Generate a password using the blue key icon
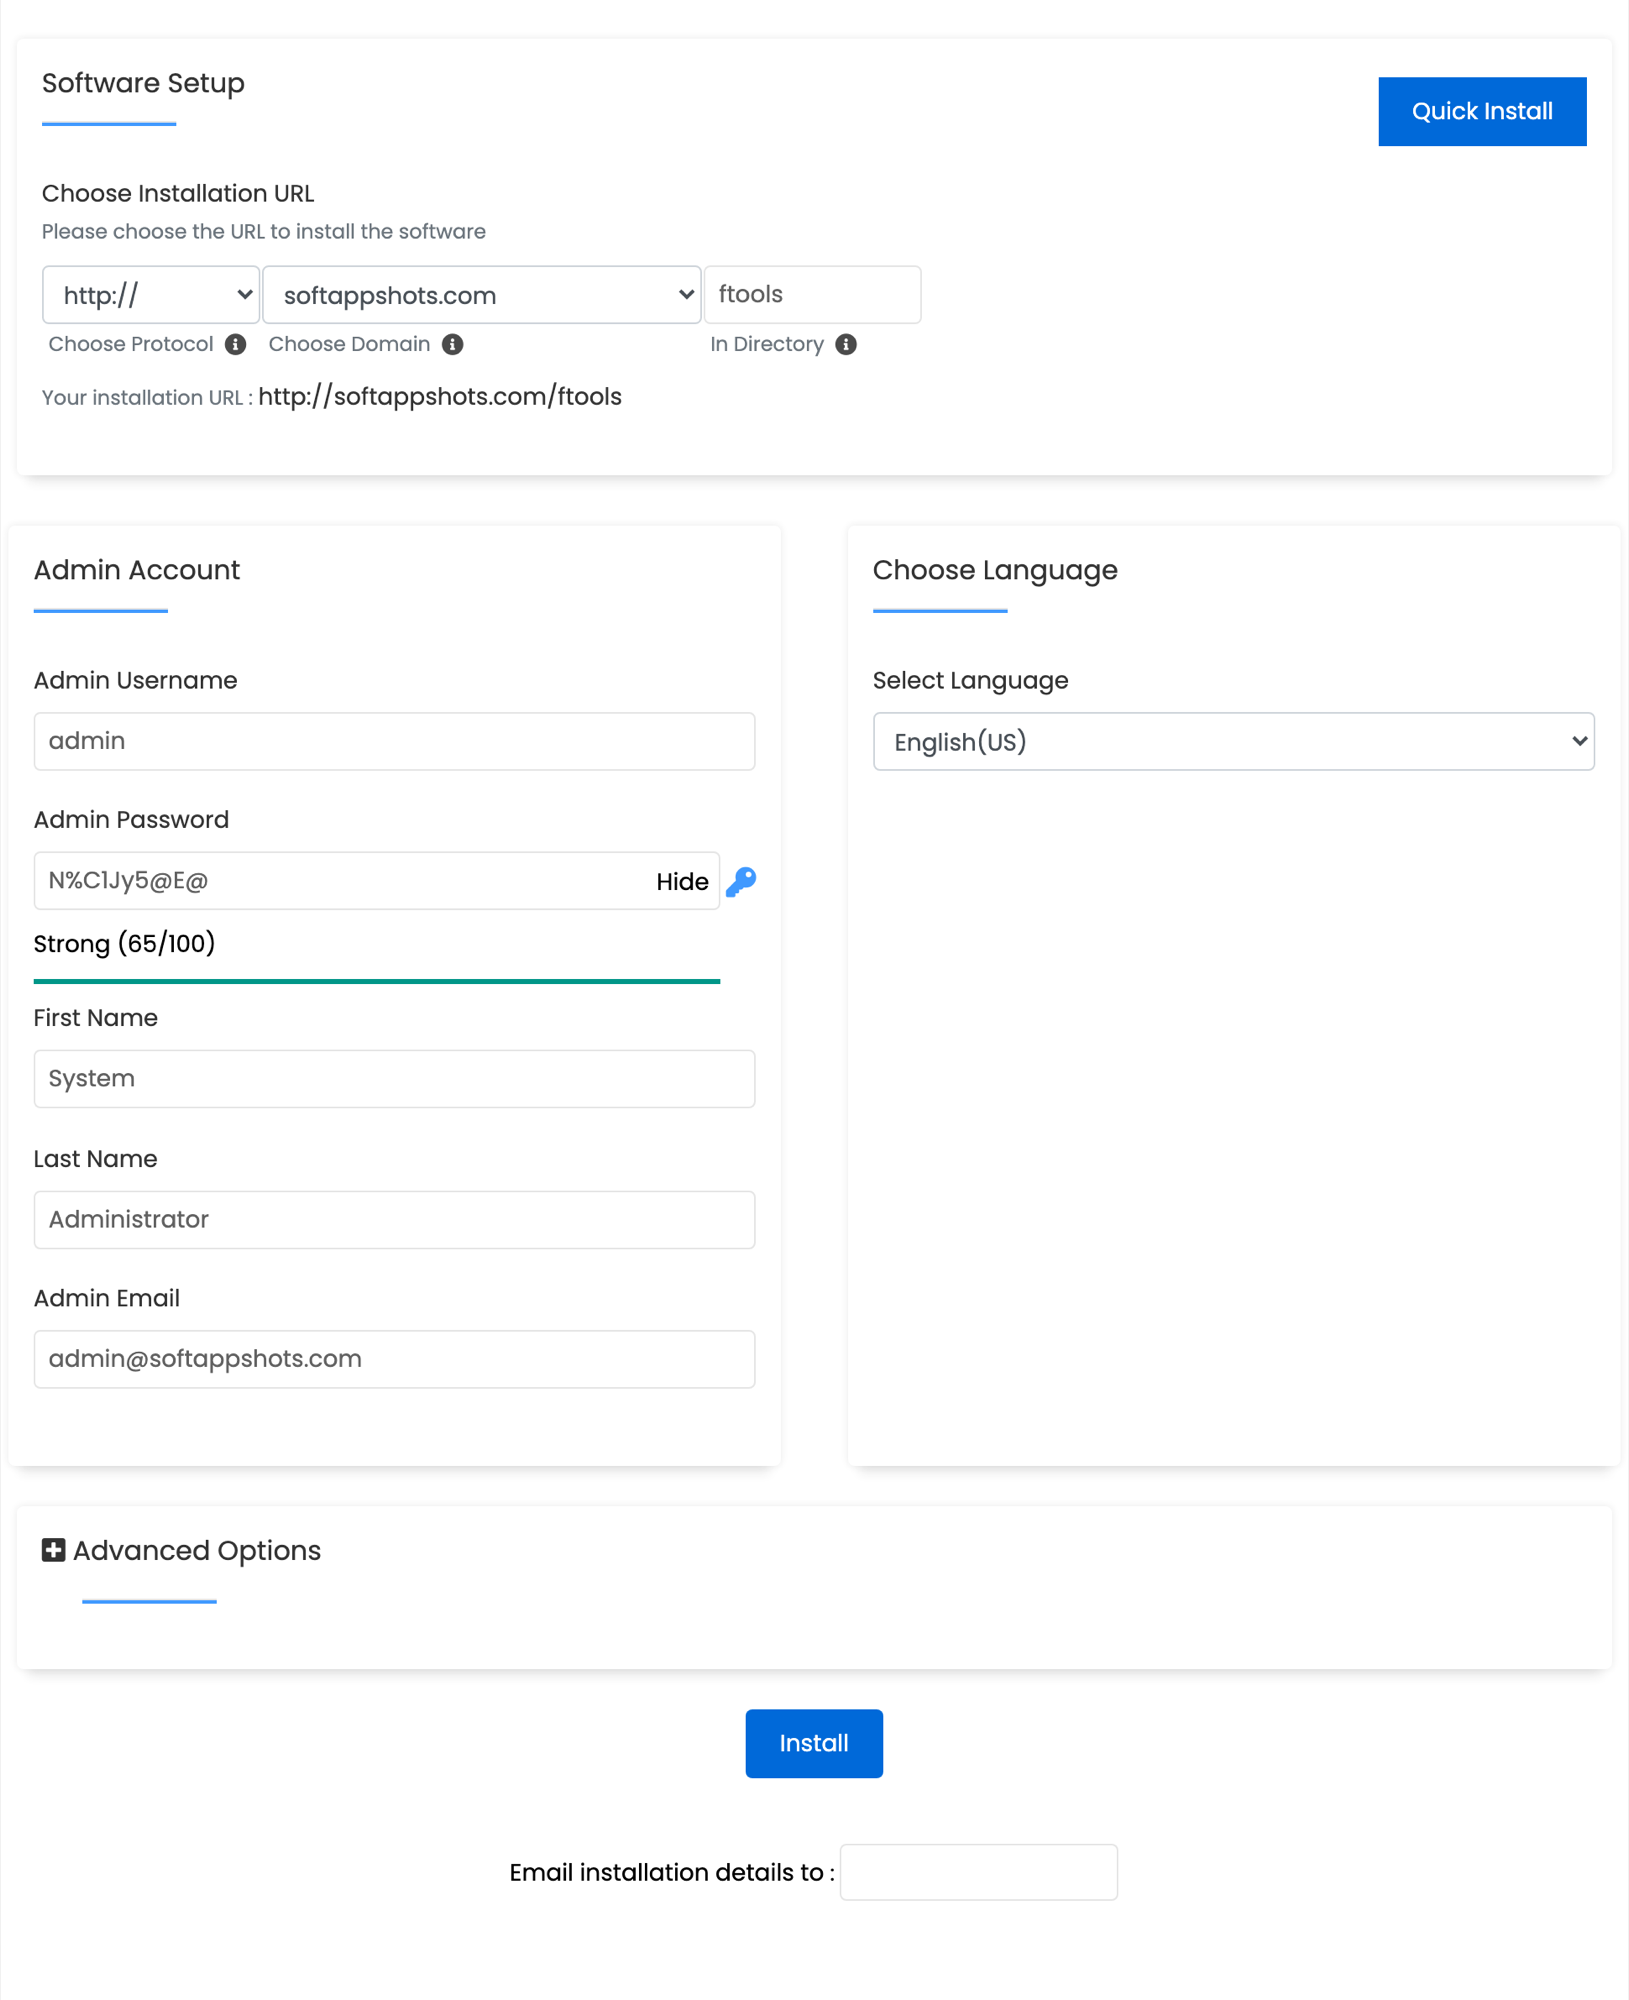1629x2000 pixels. point(740,881)
